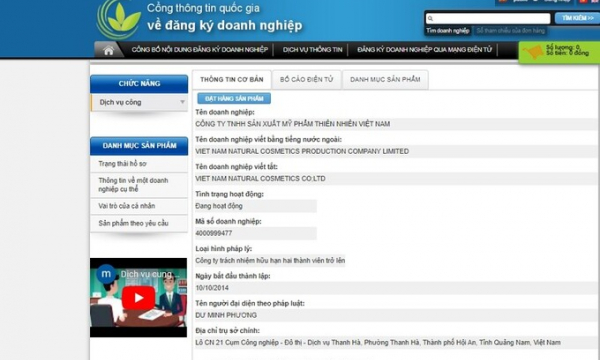This screenshot has height=360, width=600.
Task: Open Dịch vụ thông tin menu
Action: click(312, 50)
